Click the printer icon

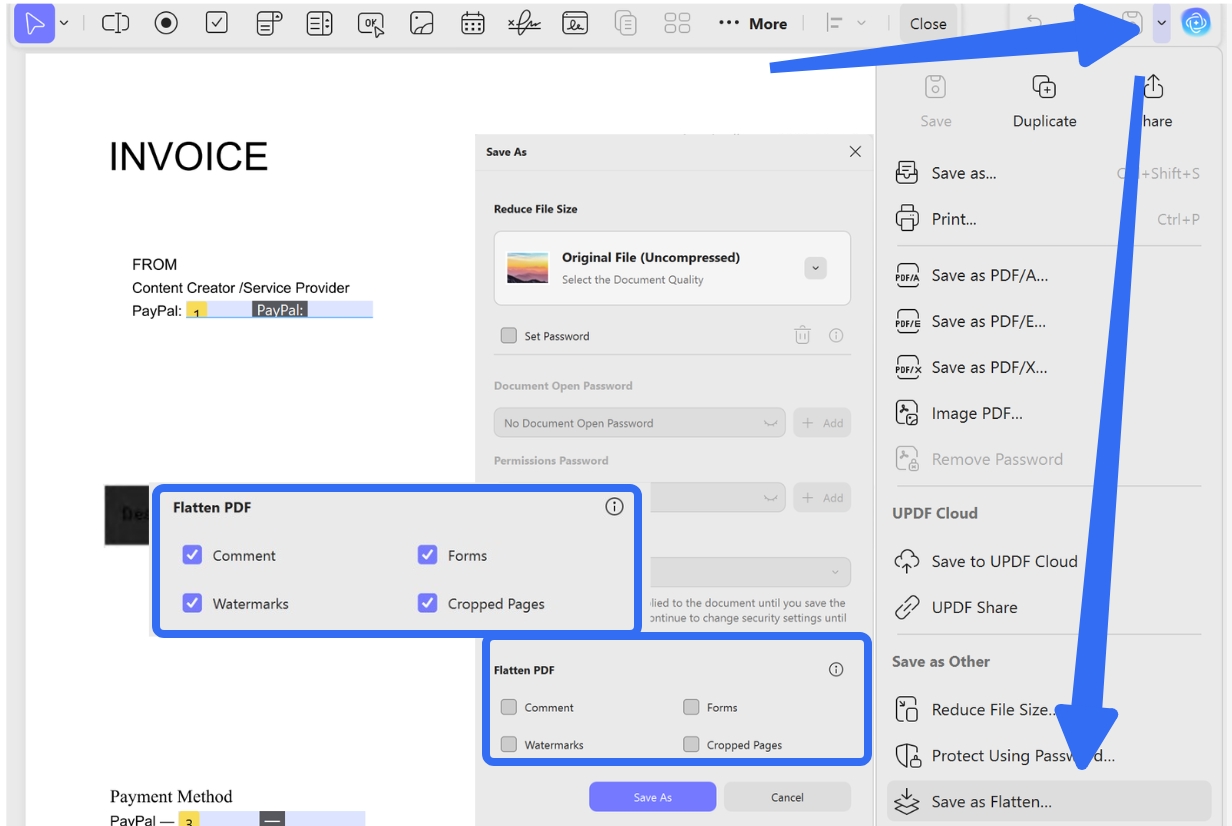click(906, 218)
